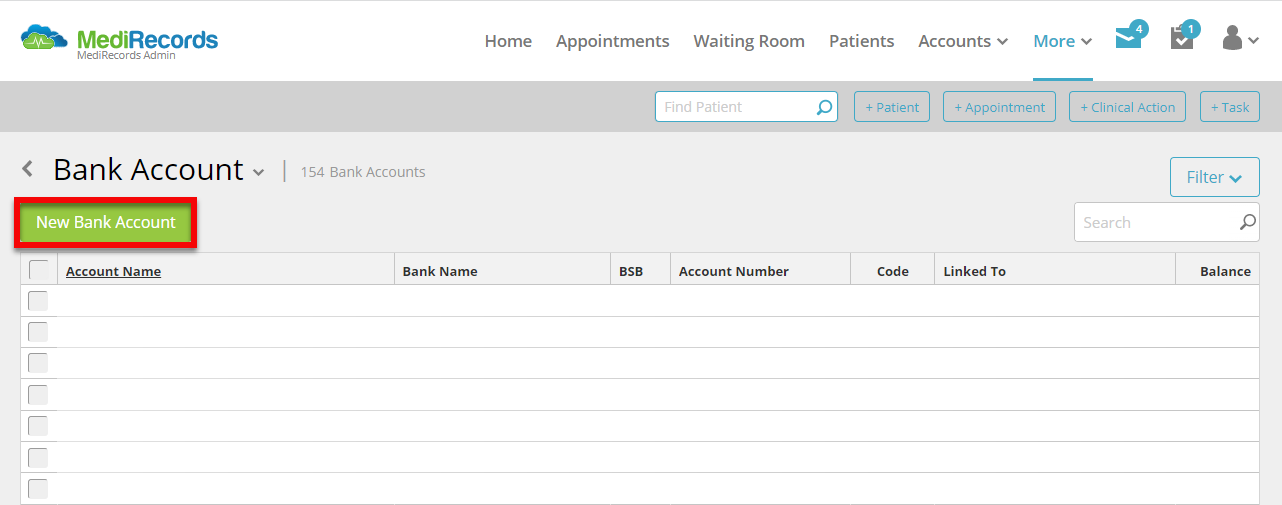The image size is (1282, 505).
Task: Click the MediRecords cloud logo
Action: (x=46, y=40)
